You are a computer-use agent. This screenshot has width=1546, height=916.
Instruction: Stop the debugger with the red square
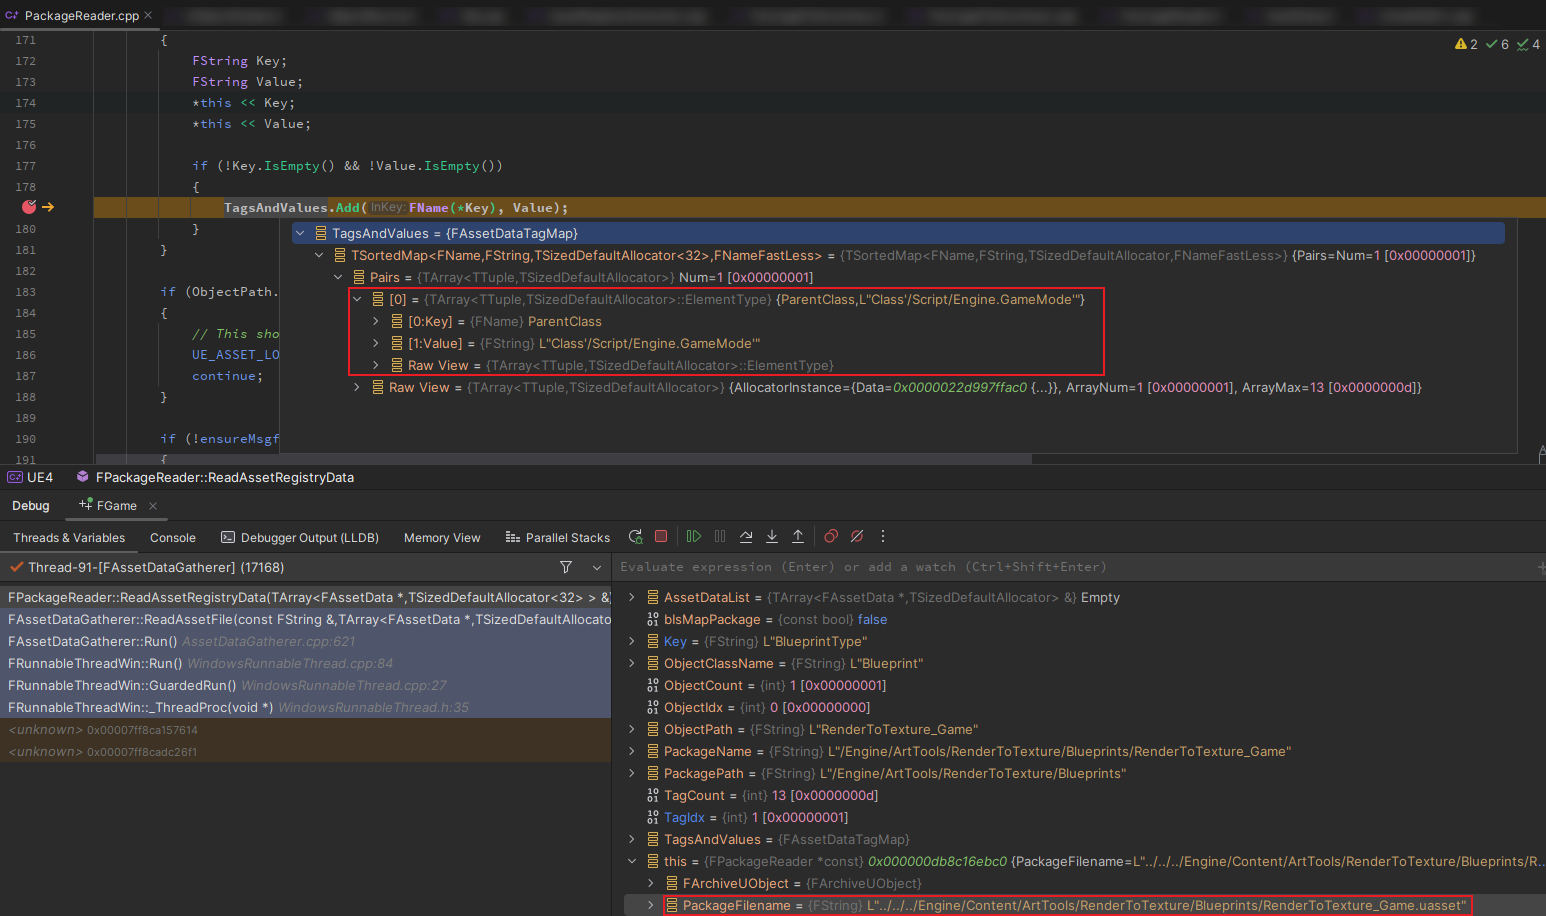[x=661, y=537]
